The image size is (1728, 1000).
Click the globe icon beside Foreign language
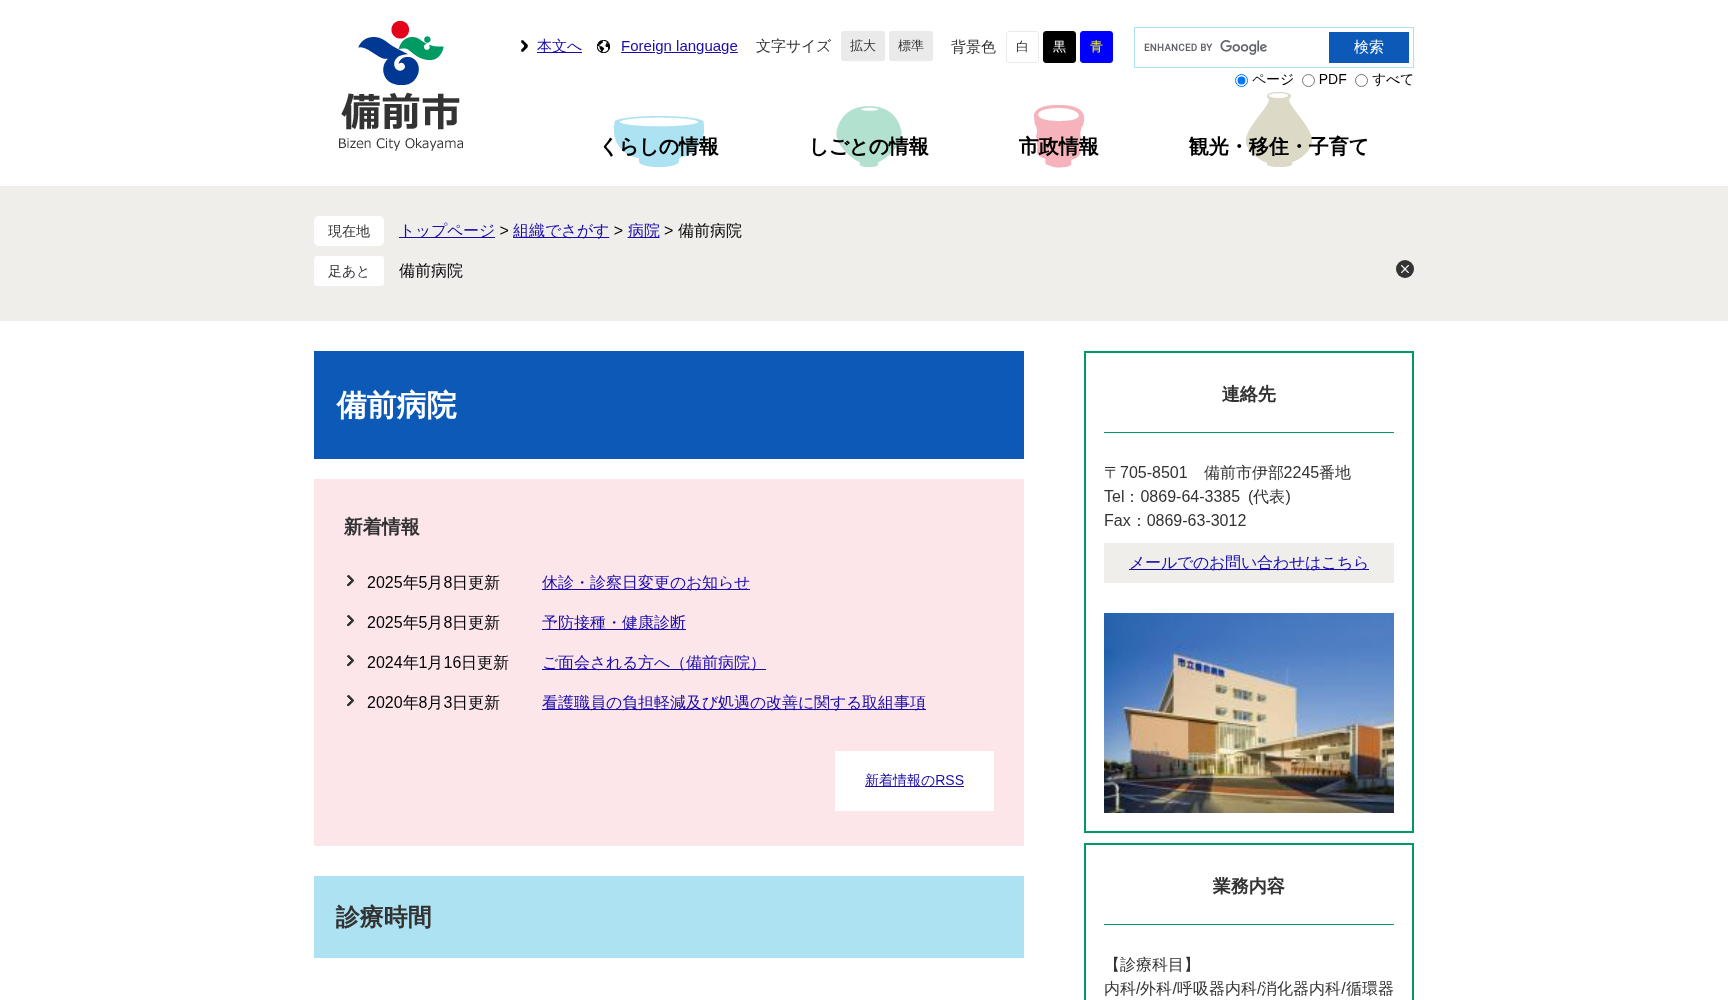pyautogui.click(x=602, y=46)
